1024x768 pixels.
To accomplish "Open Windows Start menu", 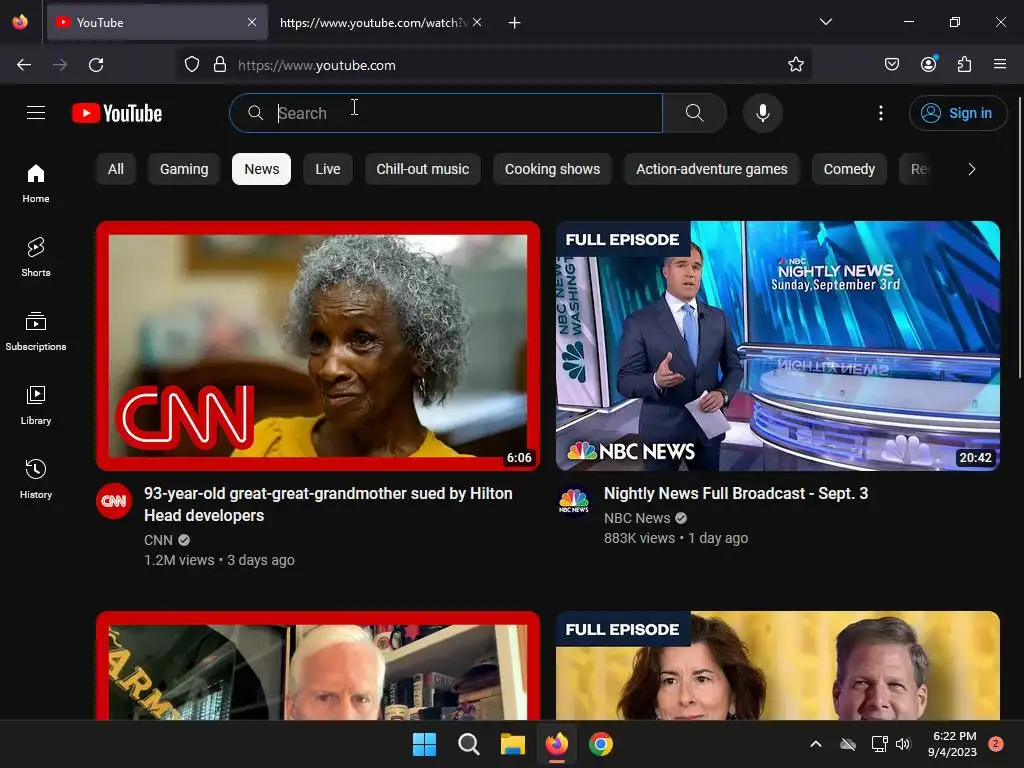I will point(424,744).
